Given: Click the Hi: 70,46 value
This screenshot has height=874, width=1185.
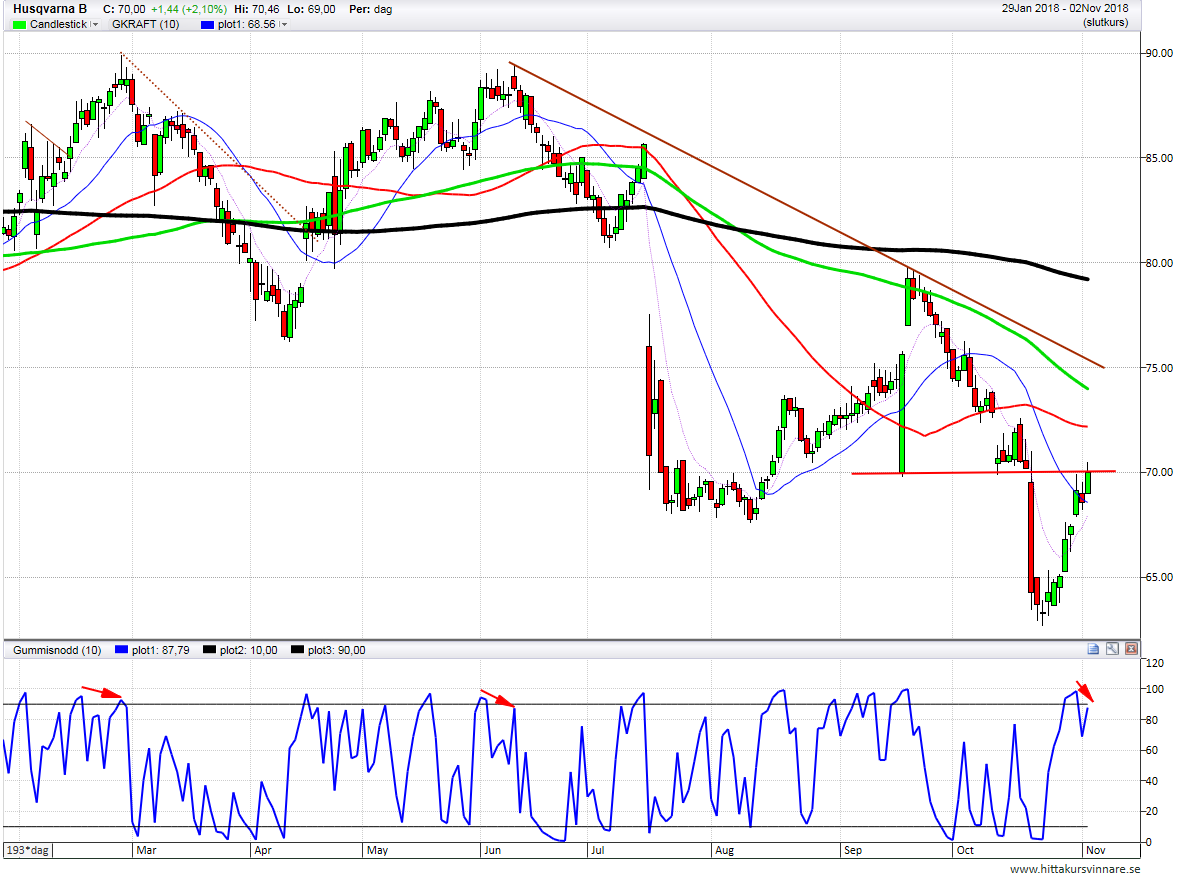Looking at the screenshot, I should tap(256, 10).
